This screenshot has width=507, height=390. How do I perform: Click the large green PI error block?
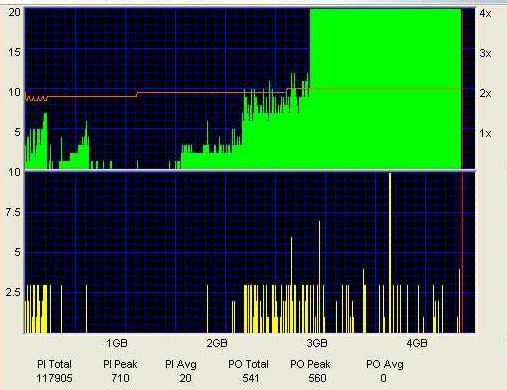385,89
